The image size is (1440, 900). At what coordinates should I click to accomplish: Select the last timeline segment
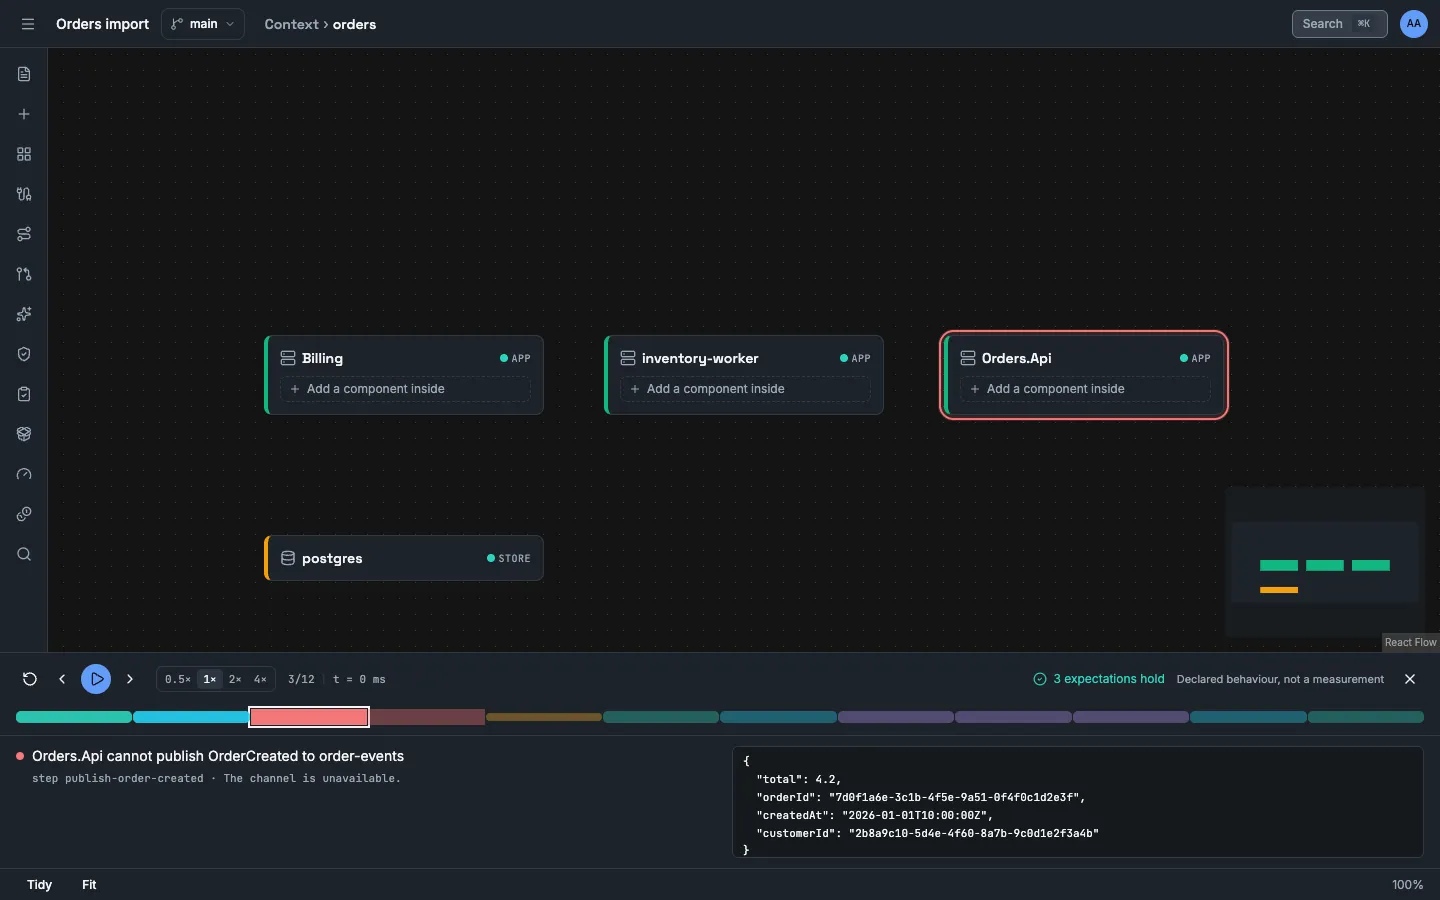pyautogui.click(x=1366, y=717)
